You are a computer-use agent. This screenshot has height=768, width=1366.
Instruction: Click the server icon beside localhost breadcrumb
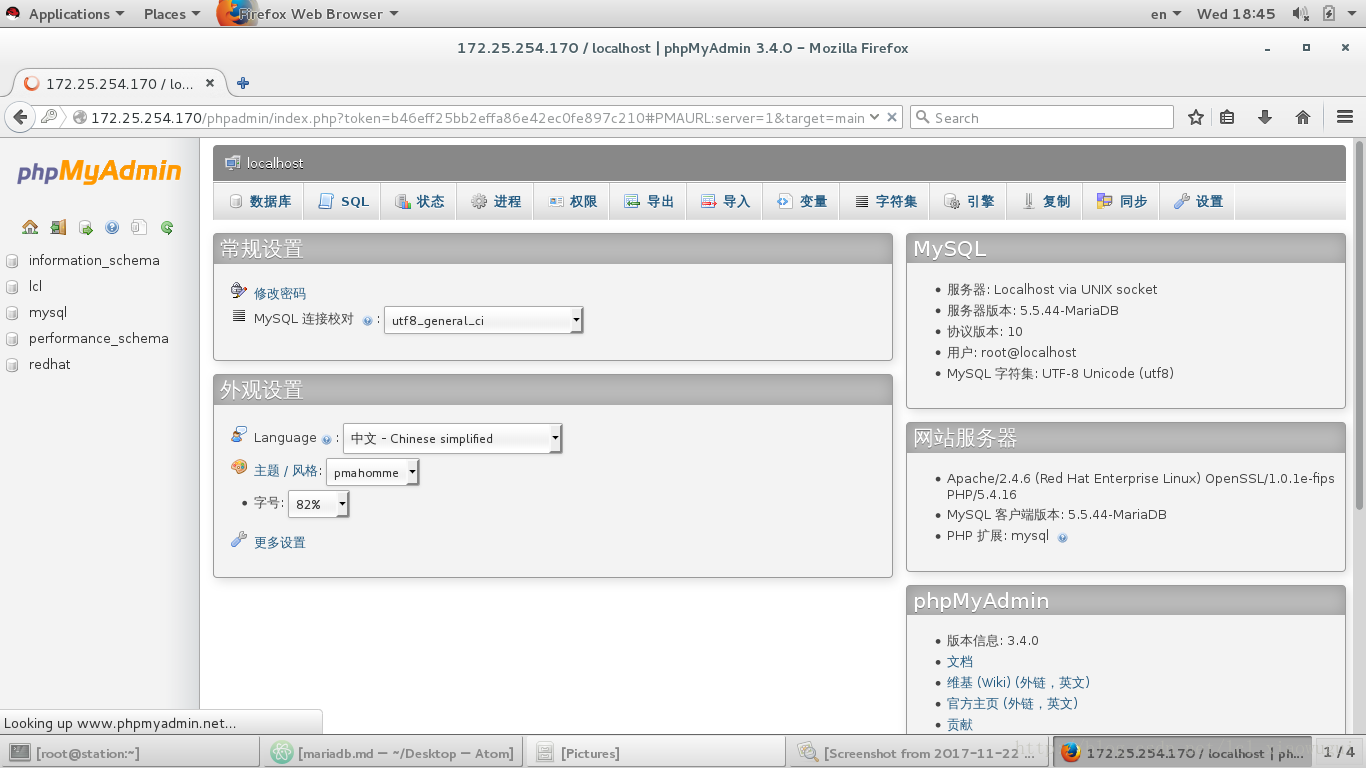(x=232, y=163)
